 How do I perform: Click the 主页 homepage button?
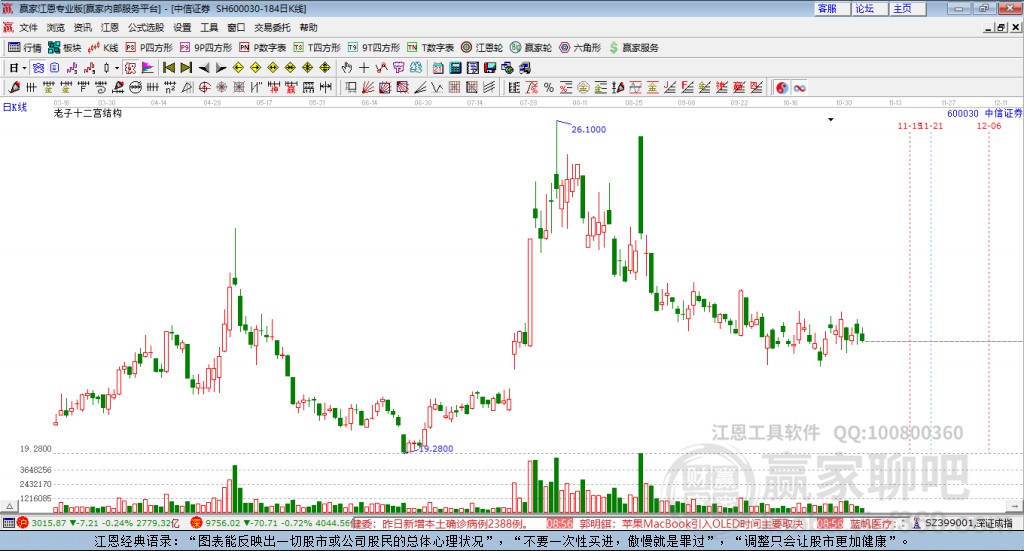click(x=908, y=8)
